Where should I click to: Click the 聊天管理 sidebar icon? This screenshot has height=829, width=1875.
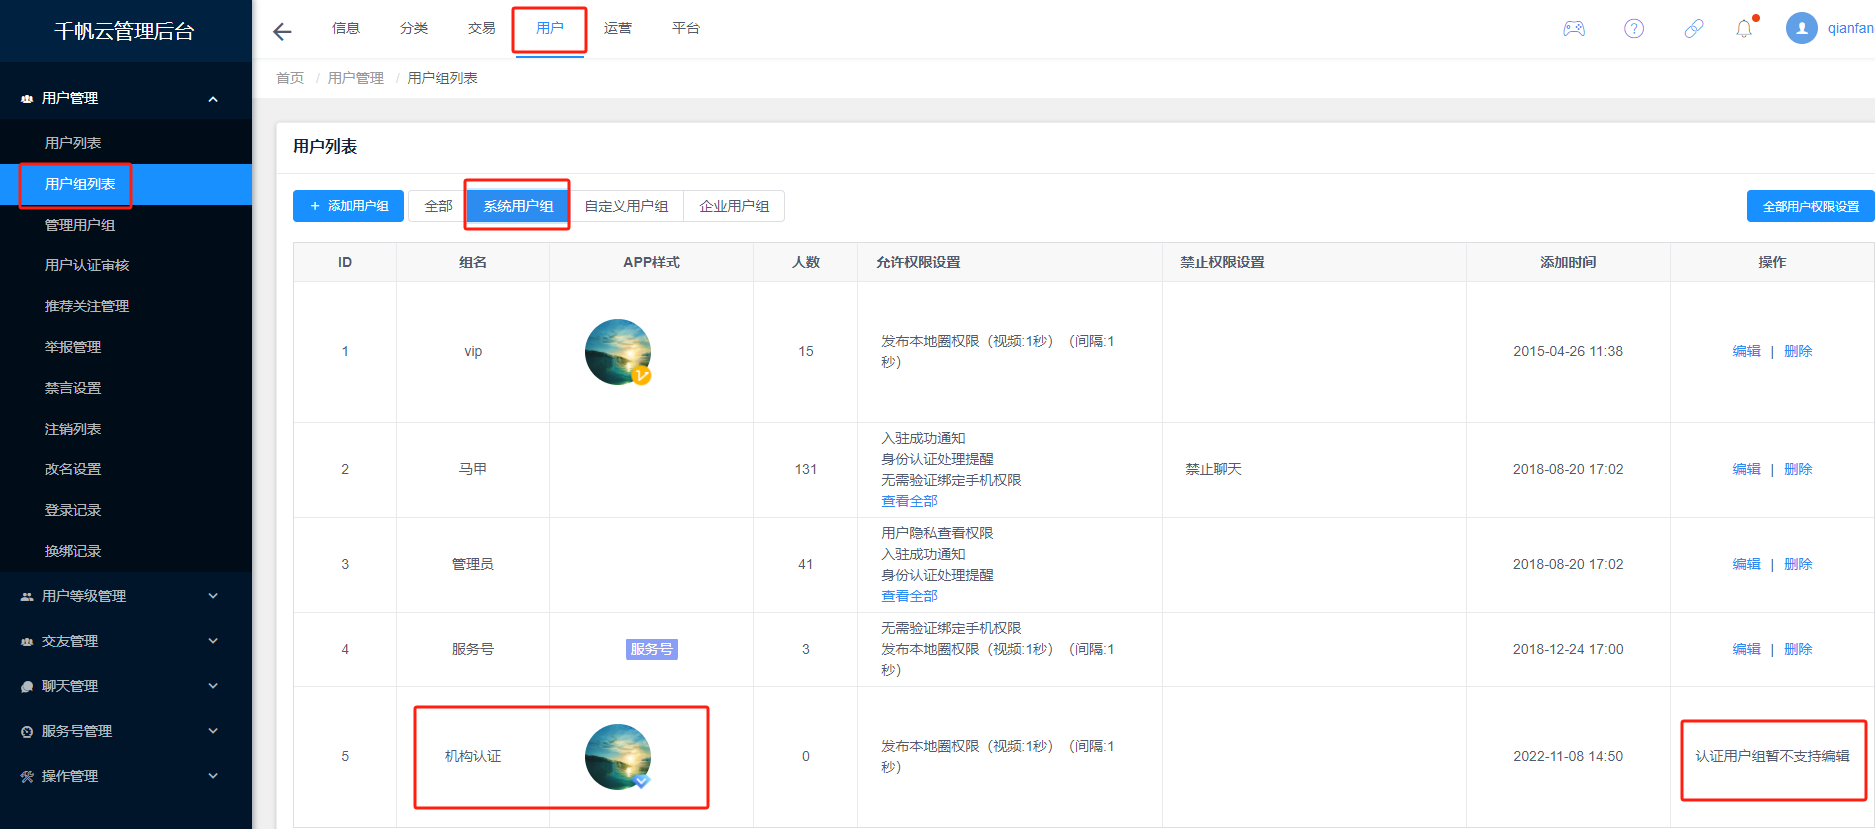[x=27, y=687]
